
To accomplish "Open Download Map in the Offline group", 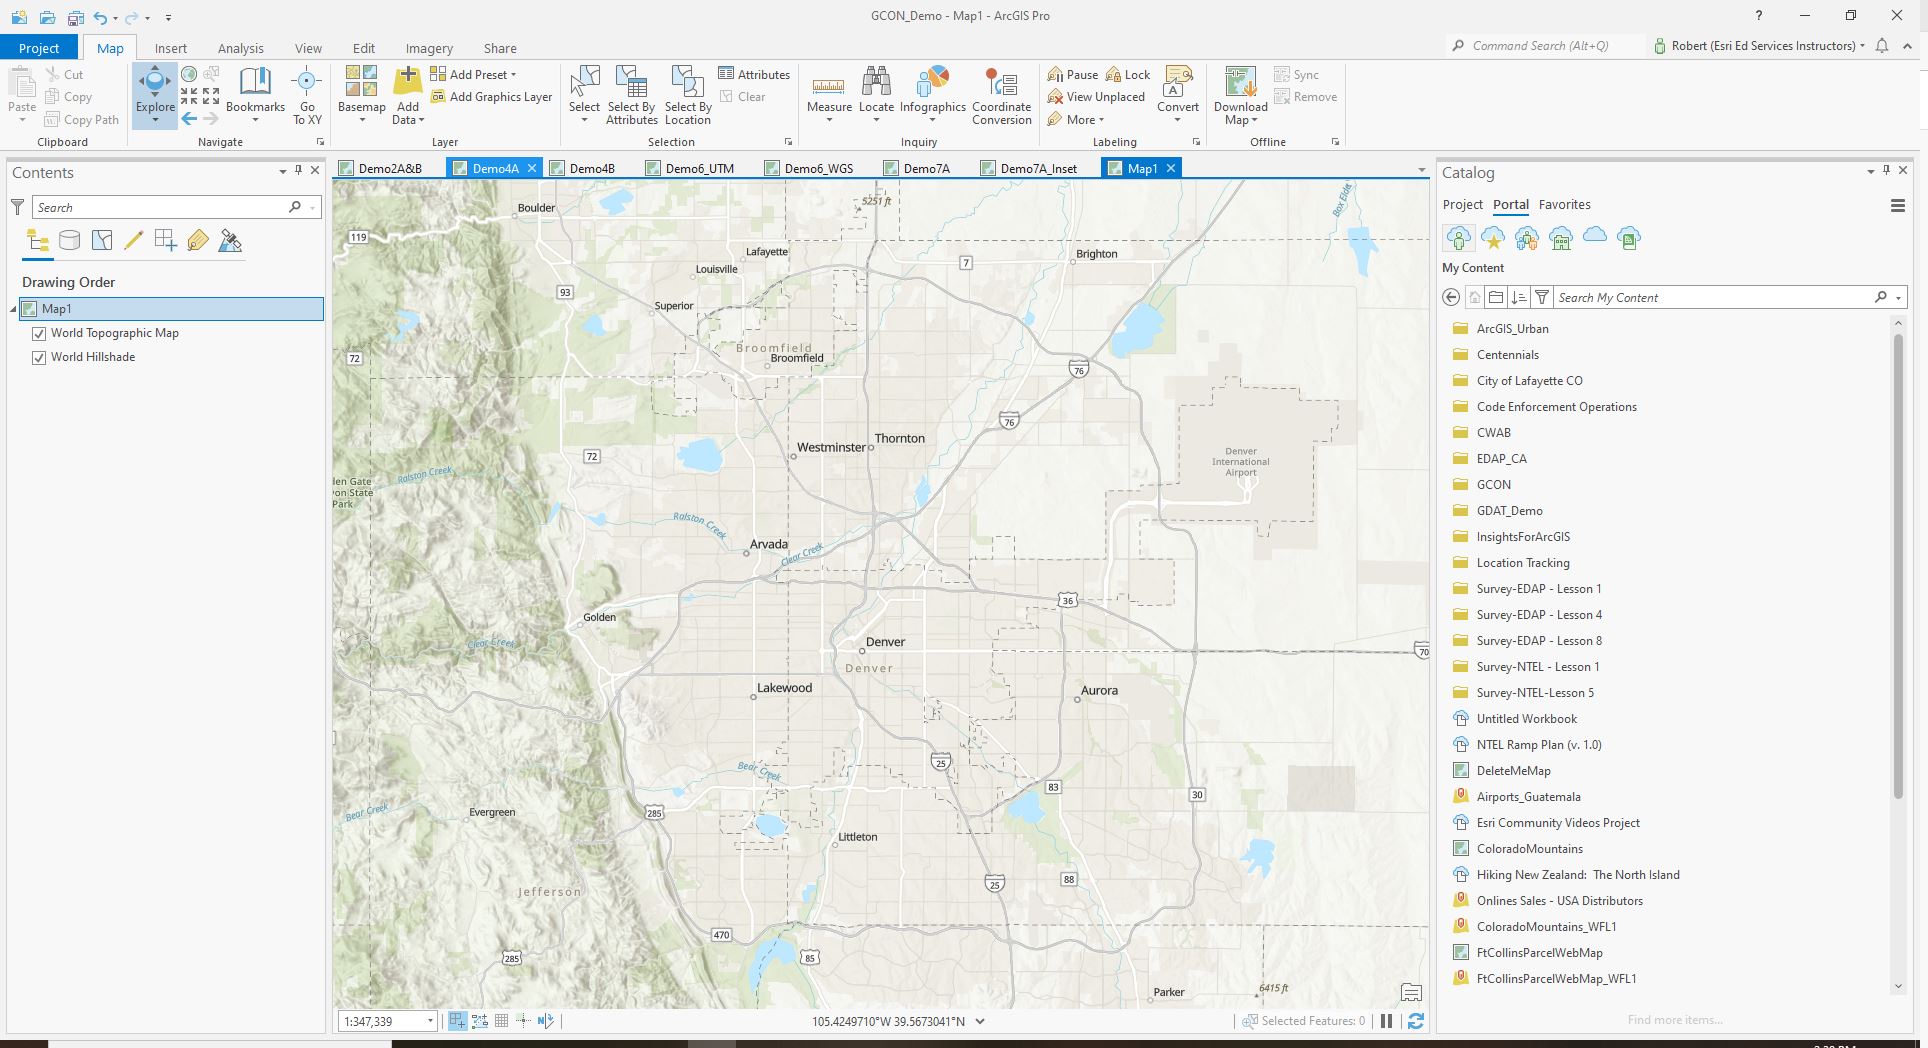I will tap(1239, 95).
